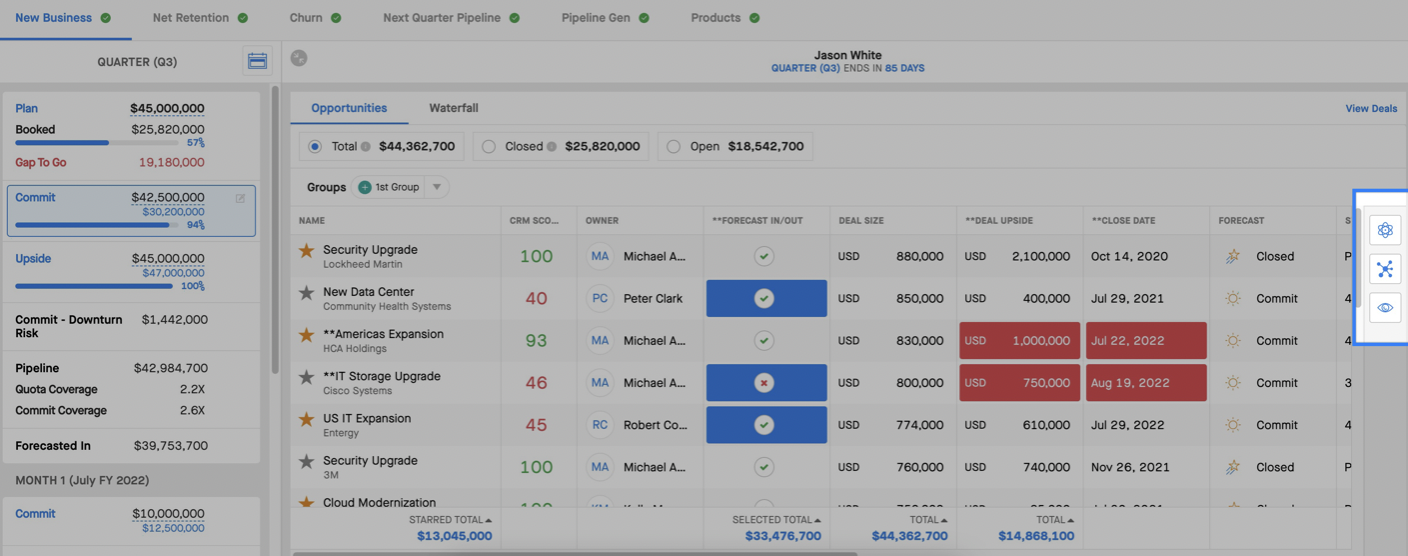This screenshot has width=1408, height=556.
Task: Toggle forecast in/out check for New Data Center
Action: [x=764, y=299]
